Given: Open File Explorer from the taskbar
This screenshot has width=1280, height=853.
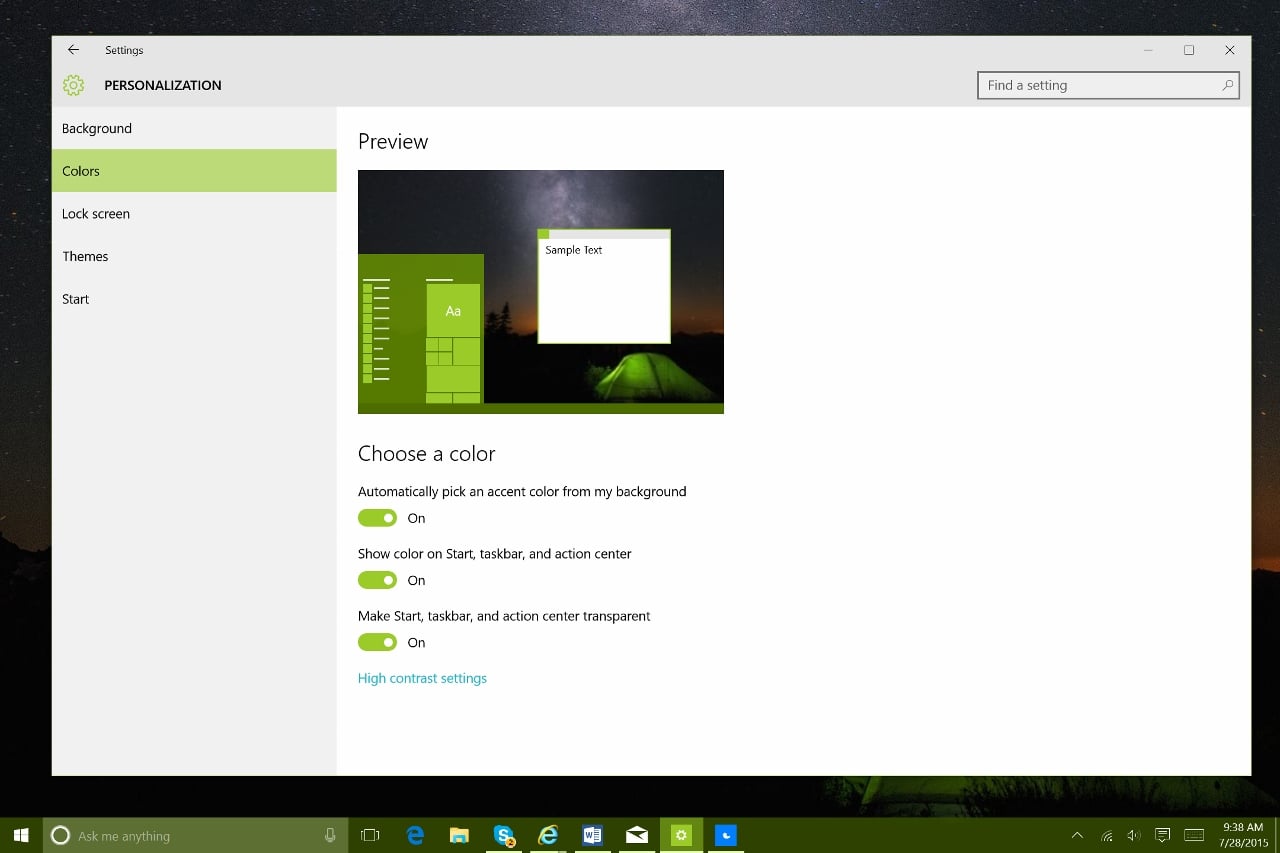Looking at the screenshot, I should (x=459, y=834).
